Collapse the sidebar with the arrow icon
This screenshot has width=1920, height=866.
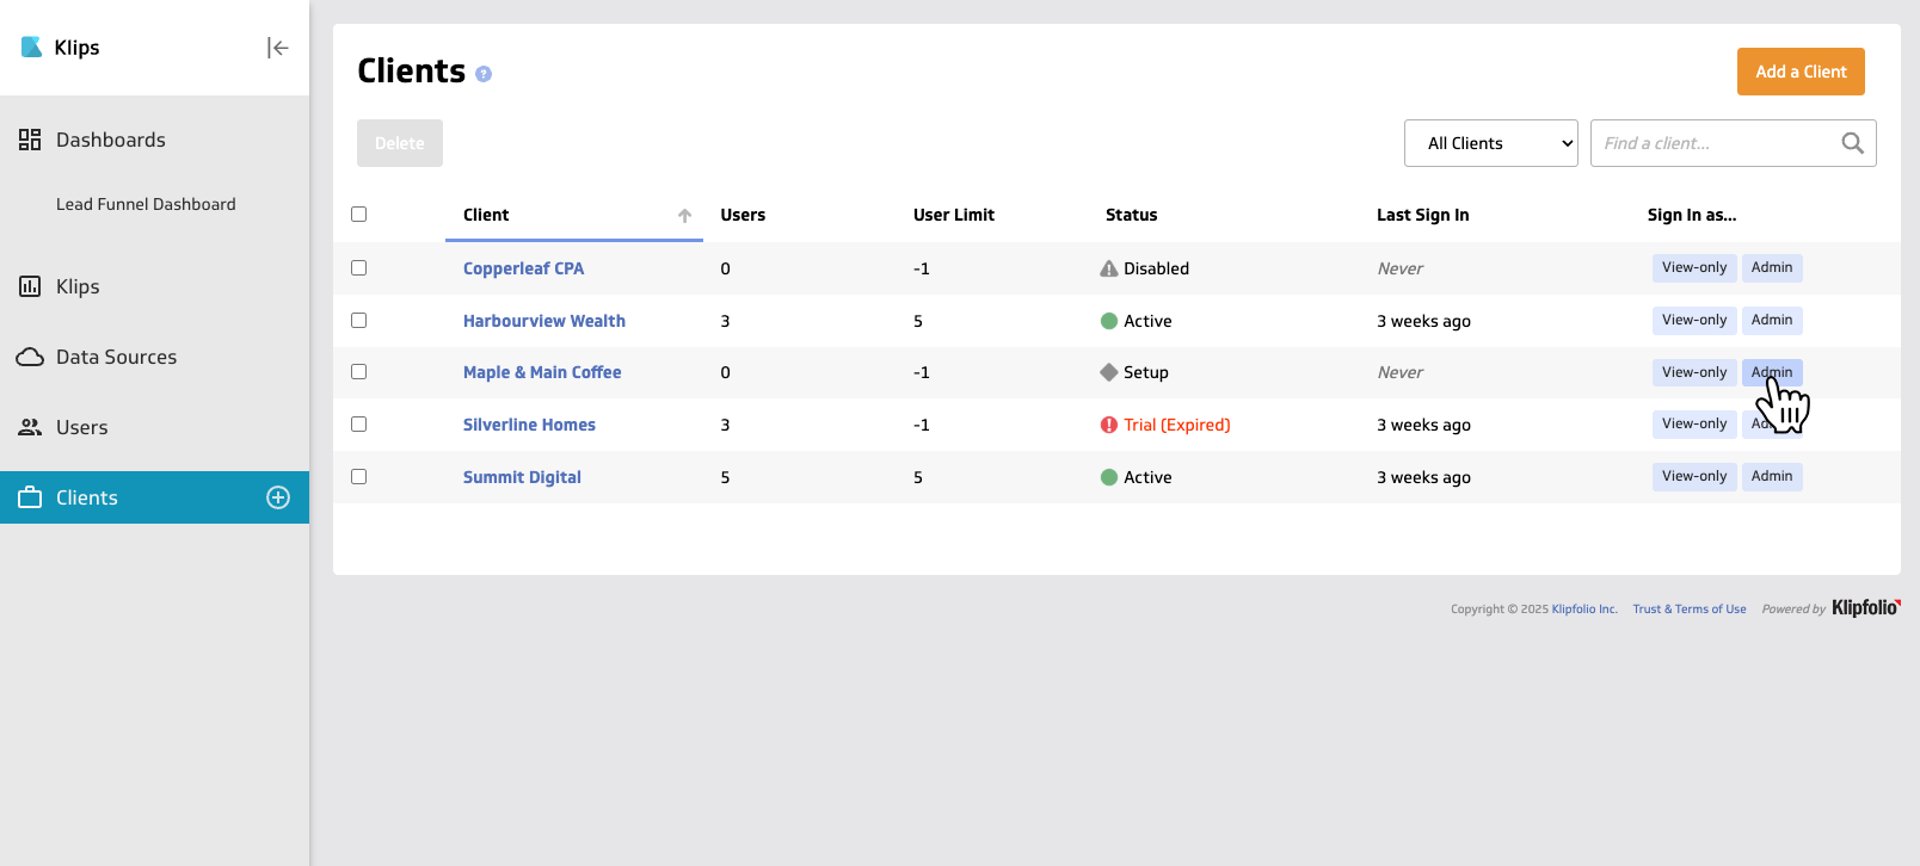click(277, 48)
